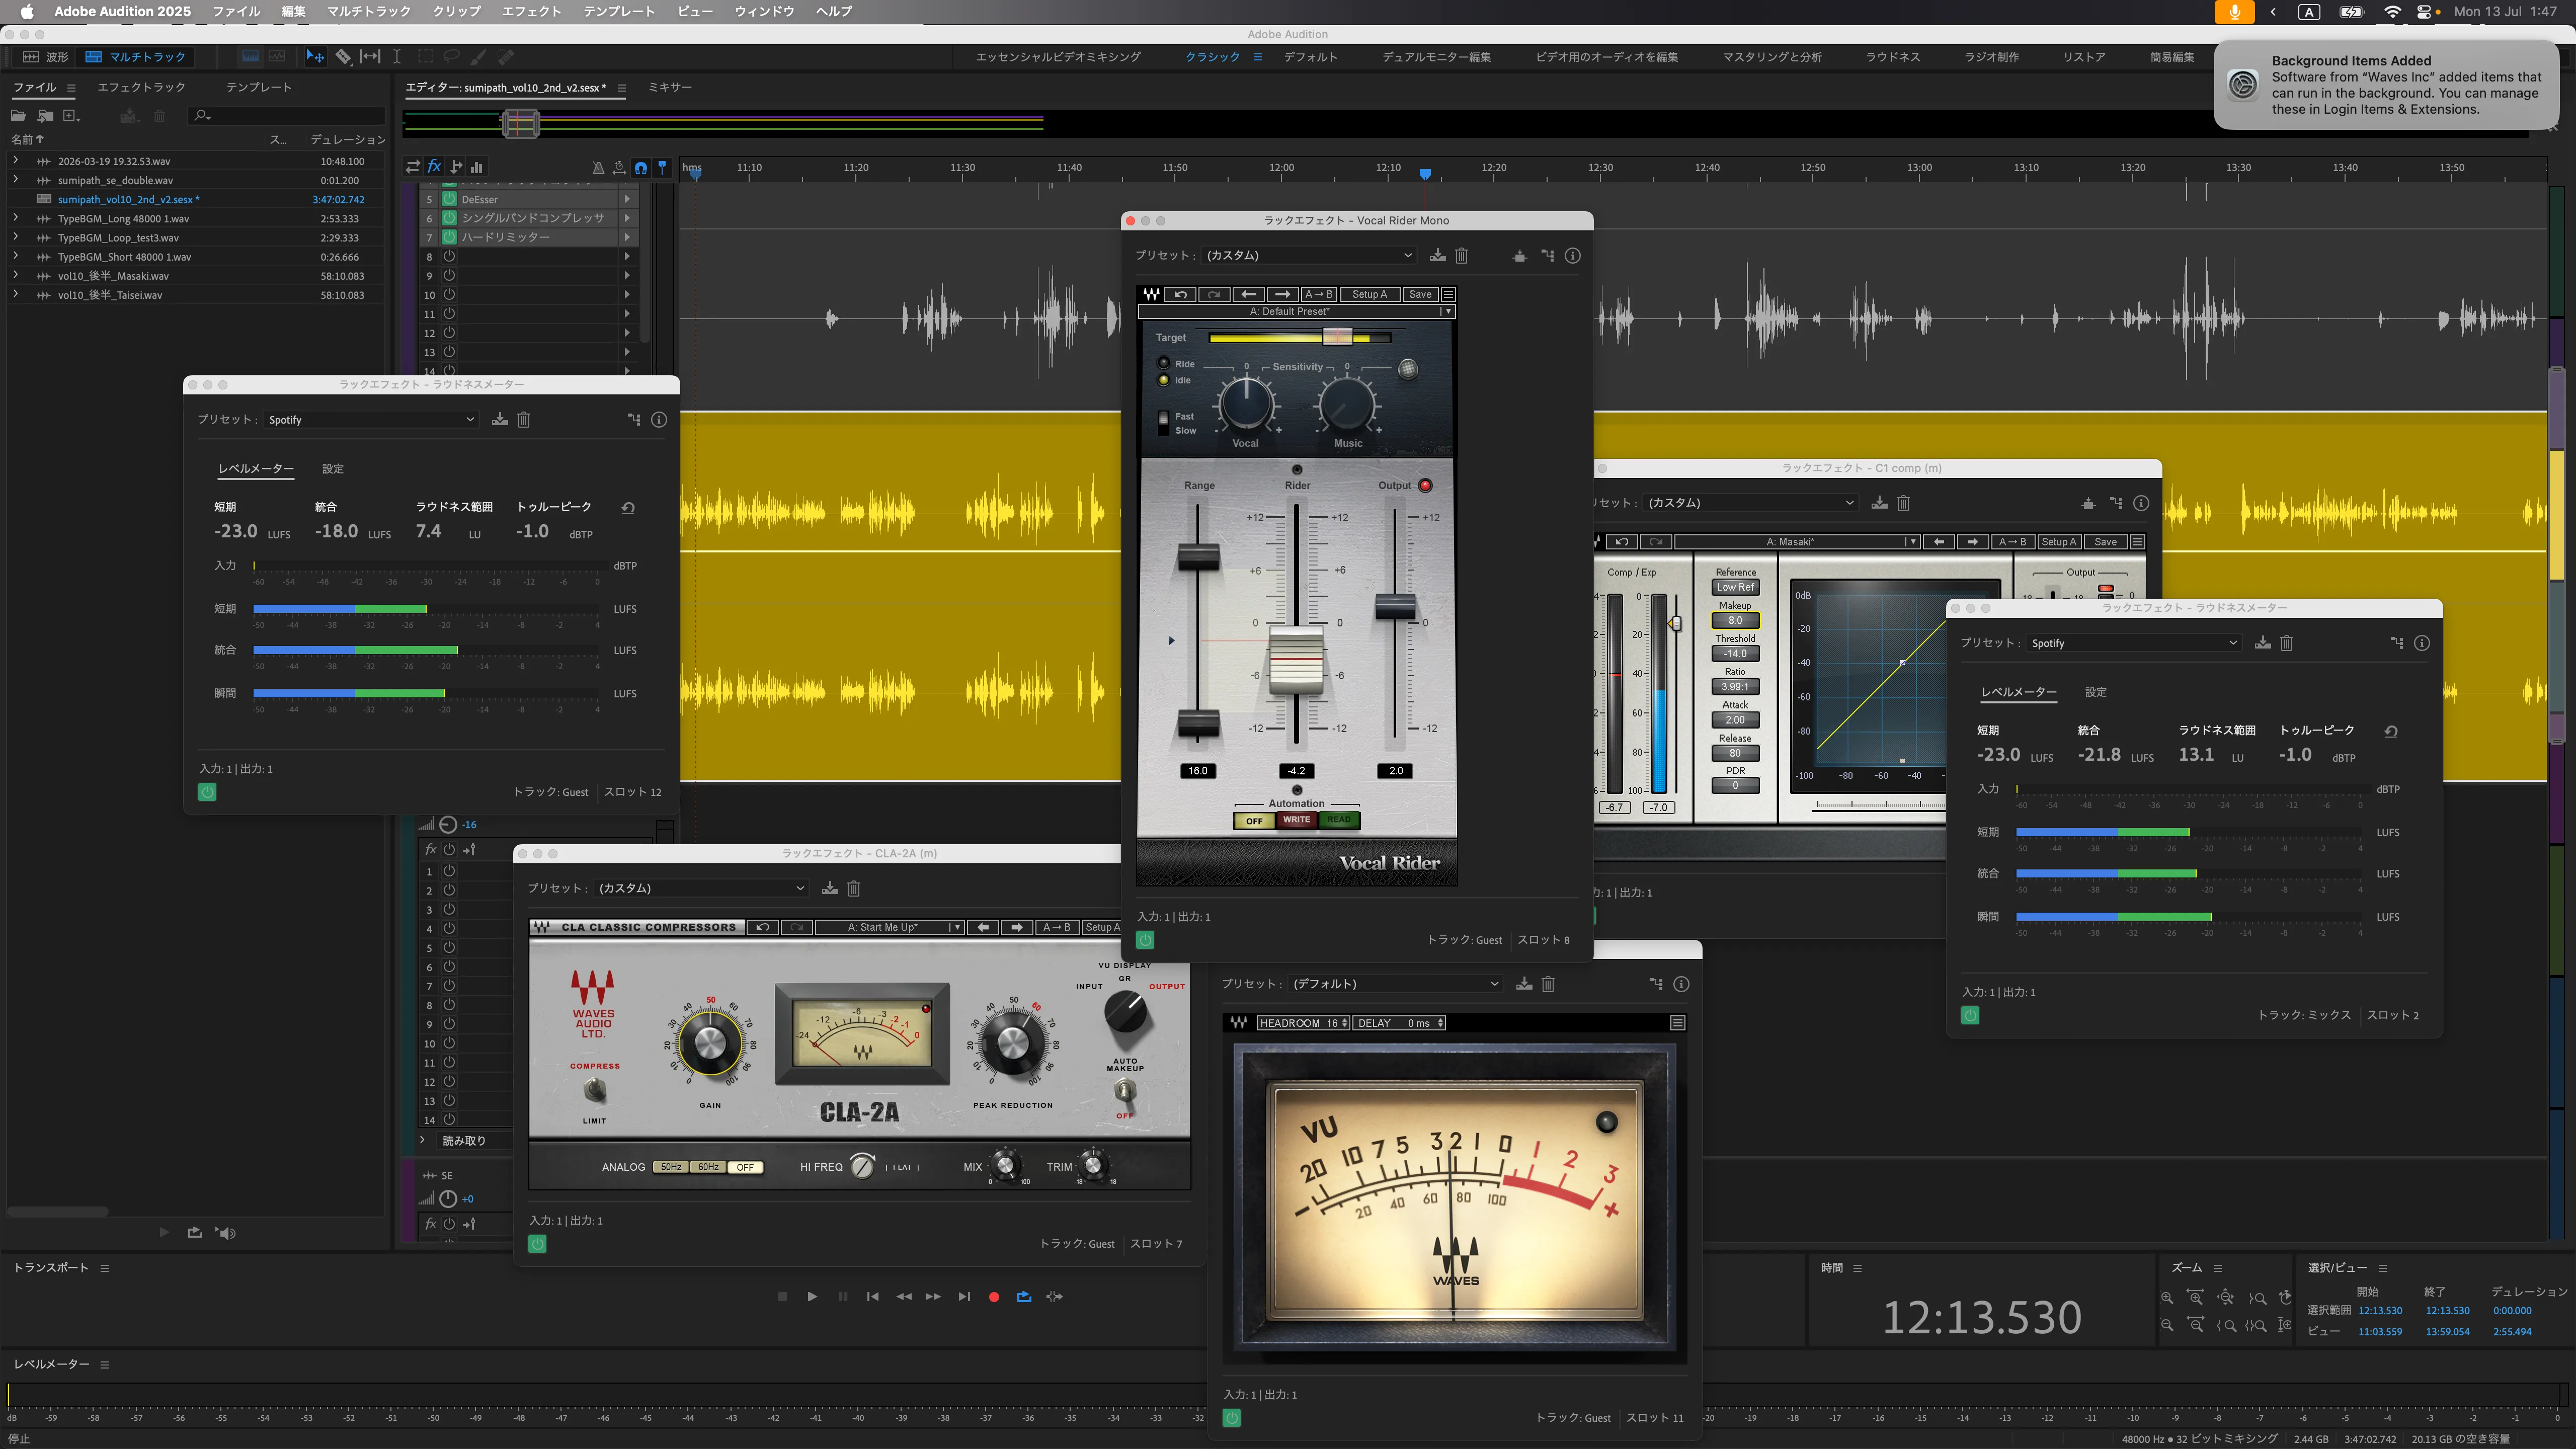Image resolution: width=2576 pixels, height=1449 pixels.
Task: Click the zoom out time icon in Zoom panel
Action: pos(2196,1325)
